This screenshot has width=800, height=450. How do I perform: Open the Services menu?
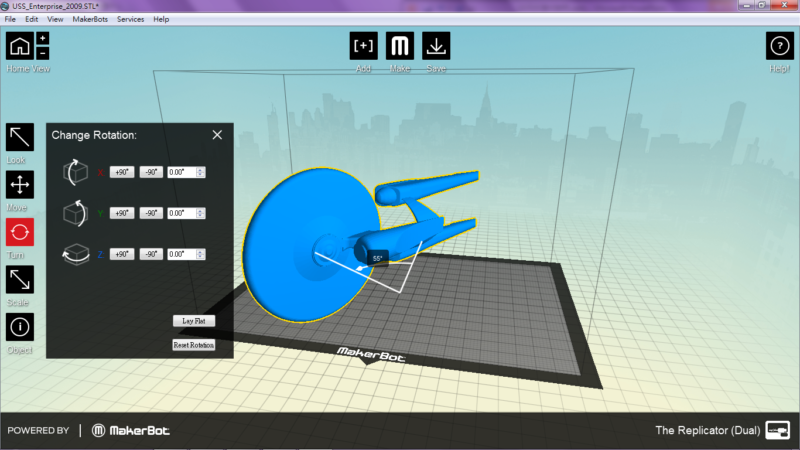tap(131, 19)
